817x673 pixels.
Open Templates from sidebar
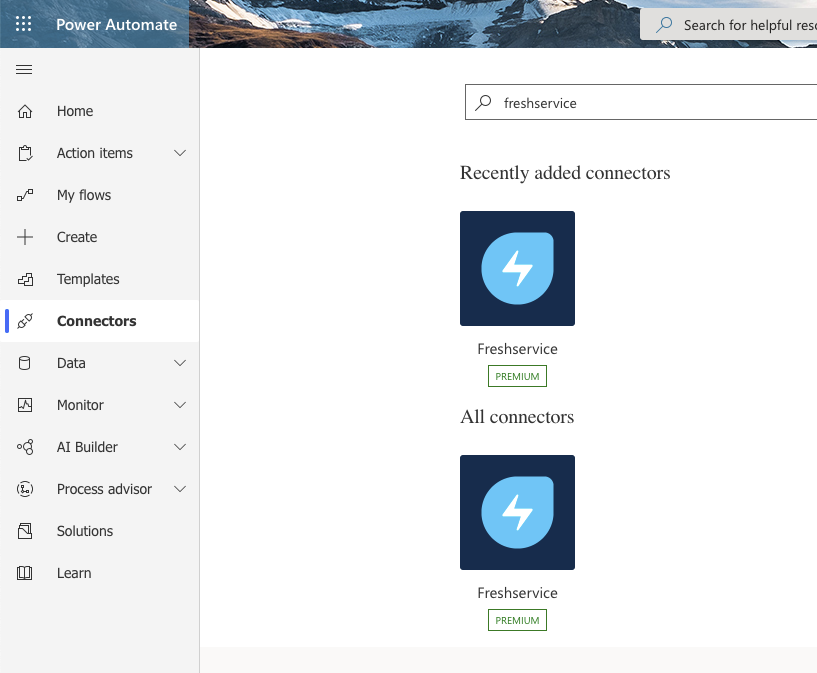pos(100,279)
